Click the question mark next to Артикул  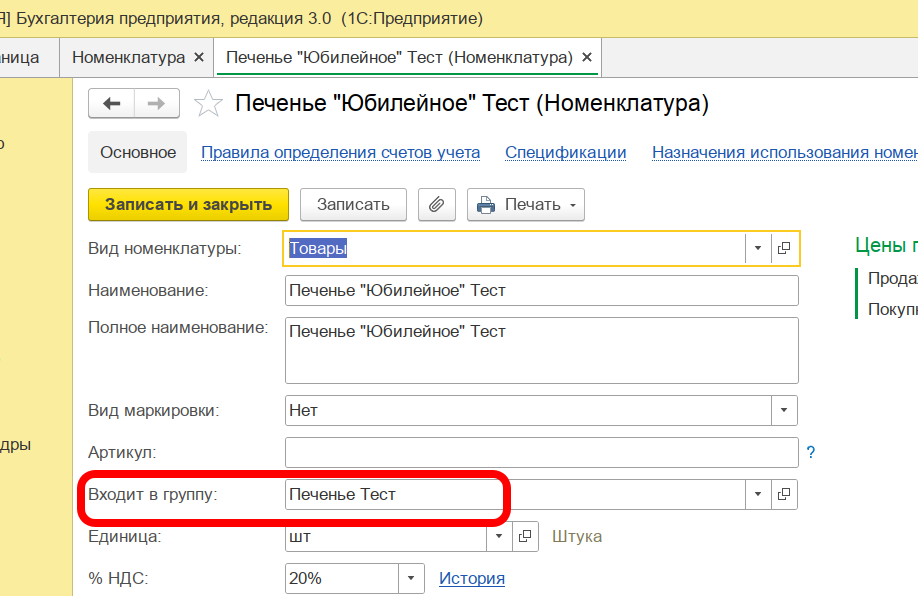click(x=811, y=453)
